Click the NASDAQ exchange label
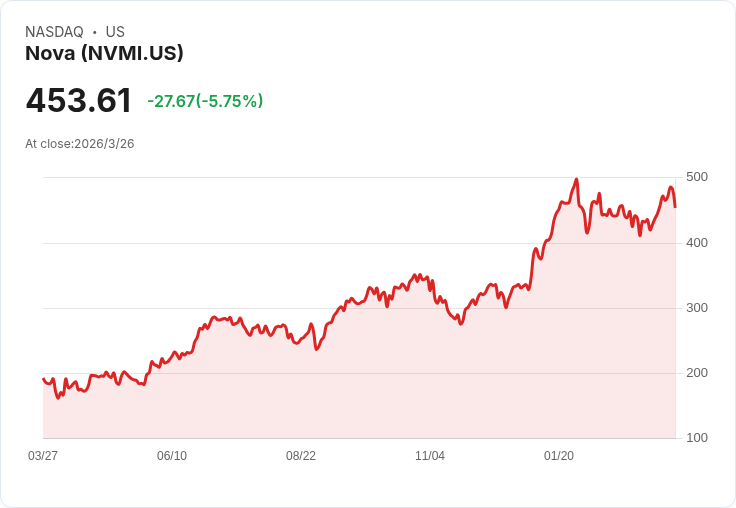 coord(54,32)
